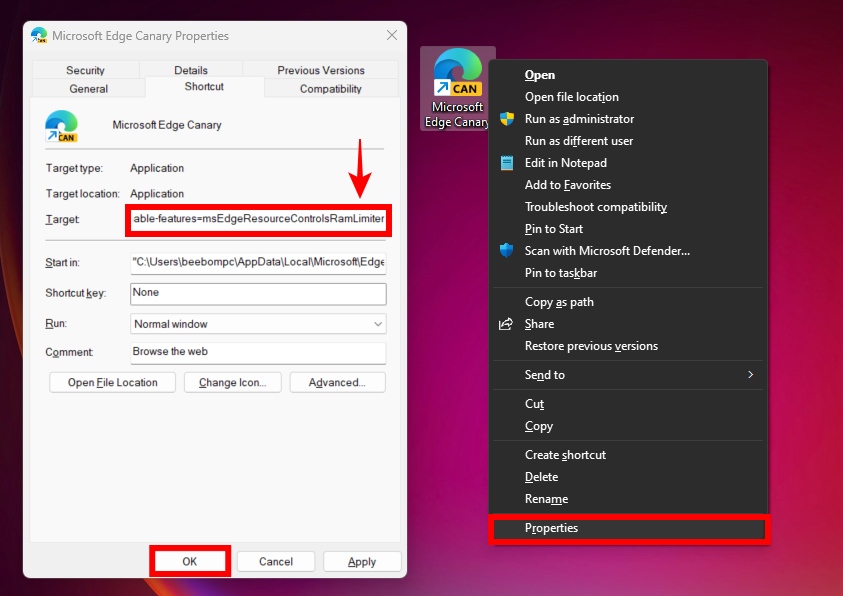The height and width of the screenshot is (596, 843).
Task: Choose Rename from the context menu
Action: pyautogui.click(x=627, y=499)
